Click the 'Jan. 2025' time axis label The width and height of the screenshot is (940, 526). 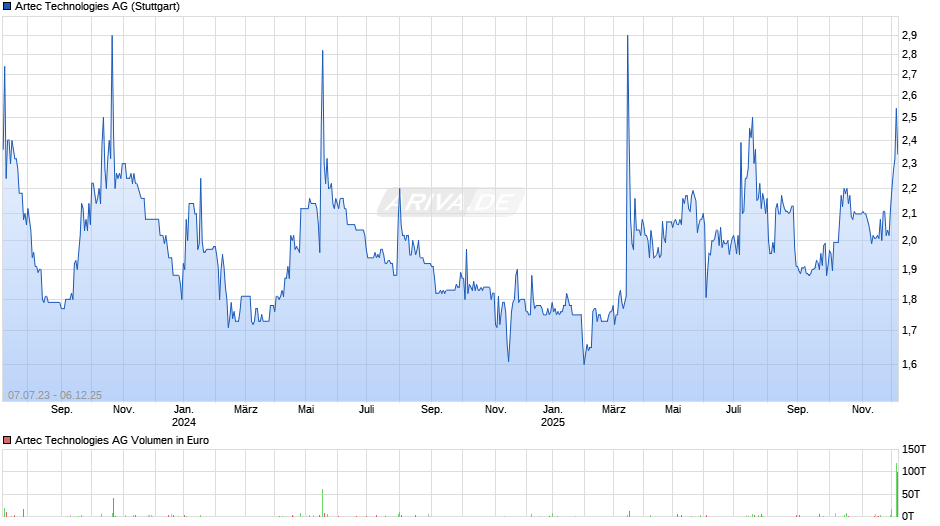coord(553,416)
